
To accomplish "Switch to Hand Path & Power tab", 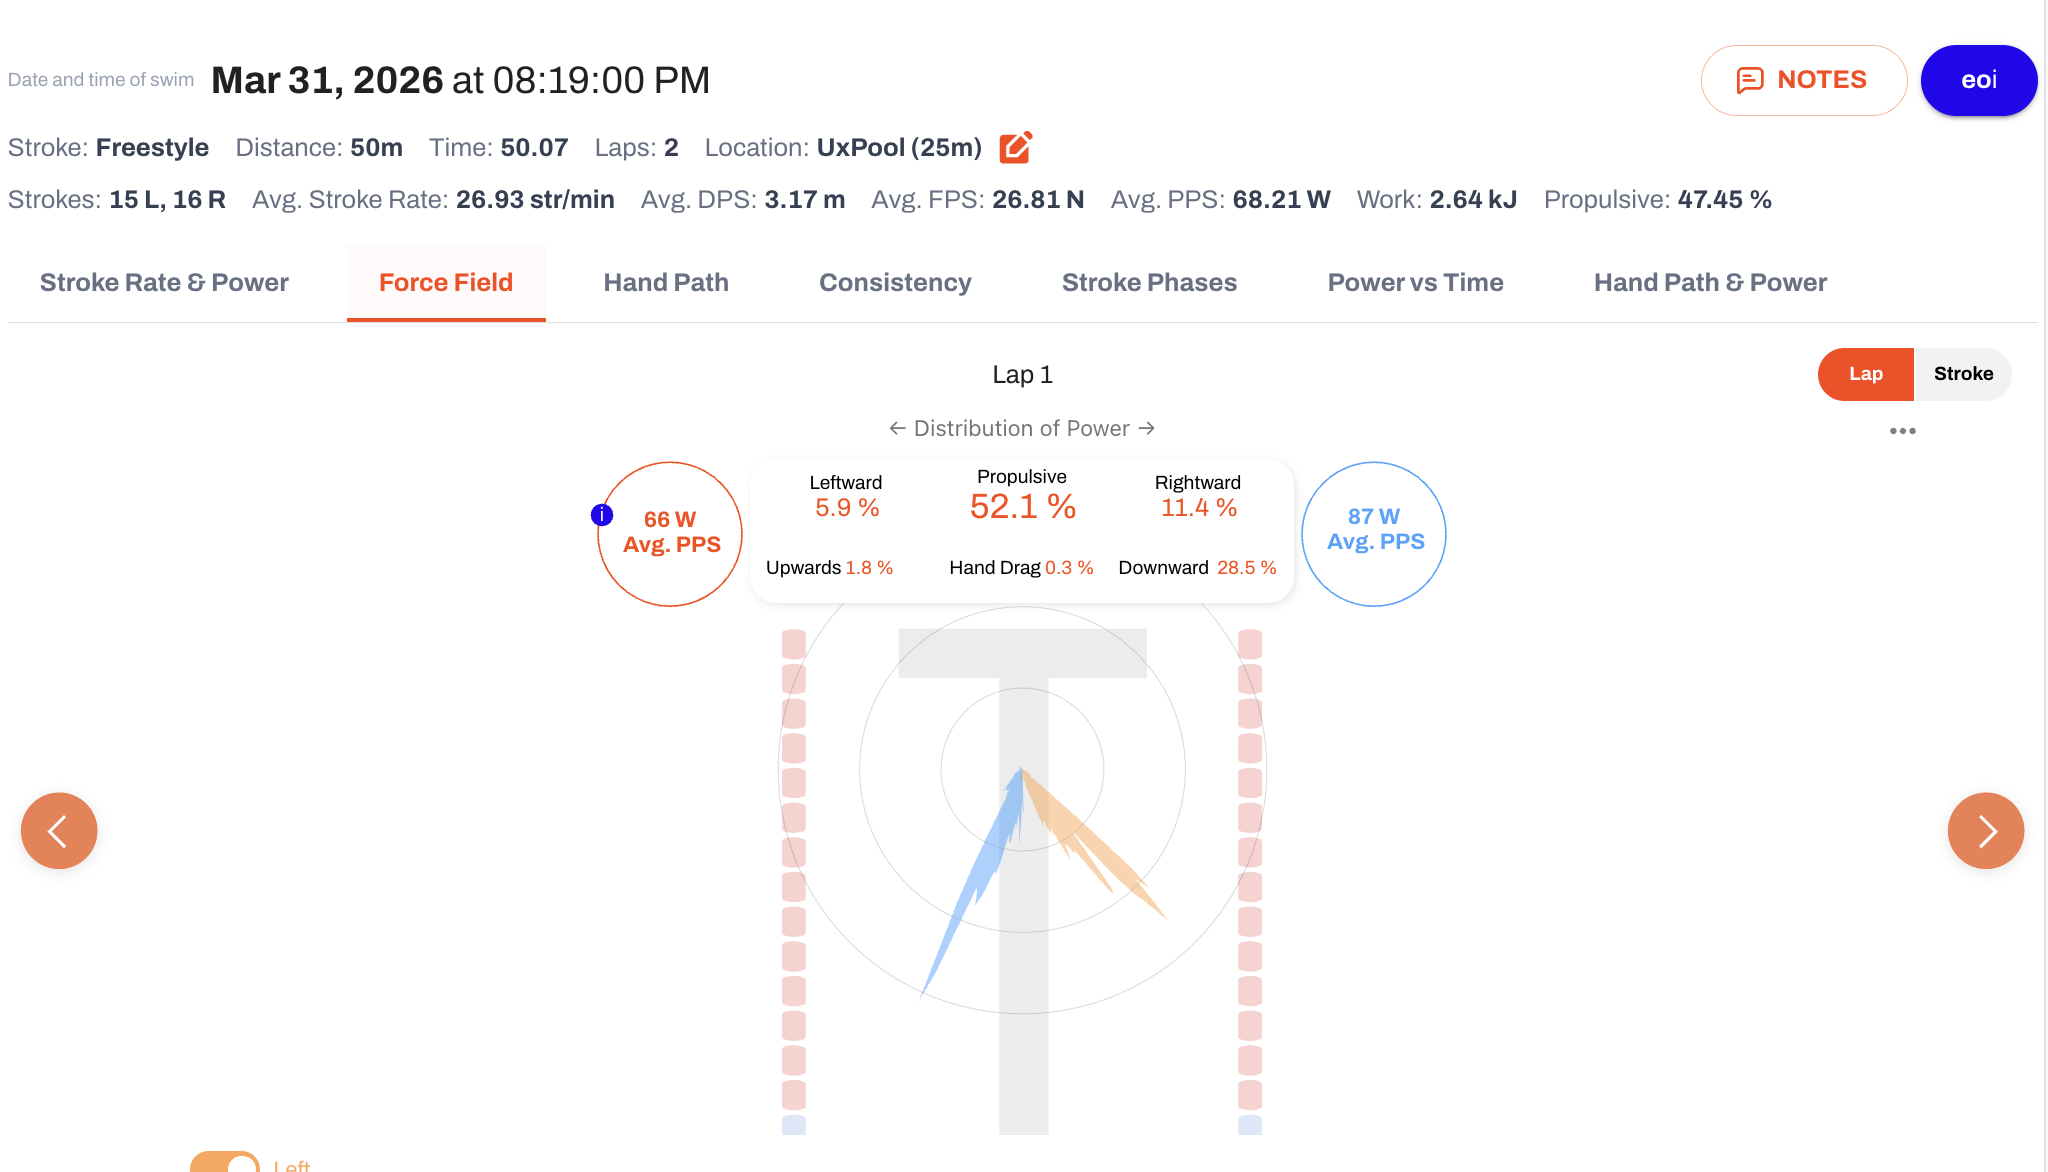I will (1710, 283).
